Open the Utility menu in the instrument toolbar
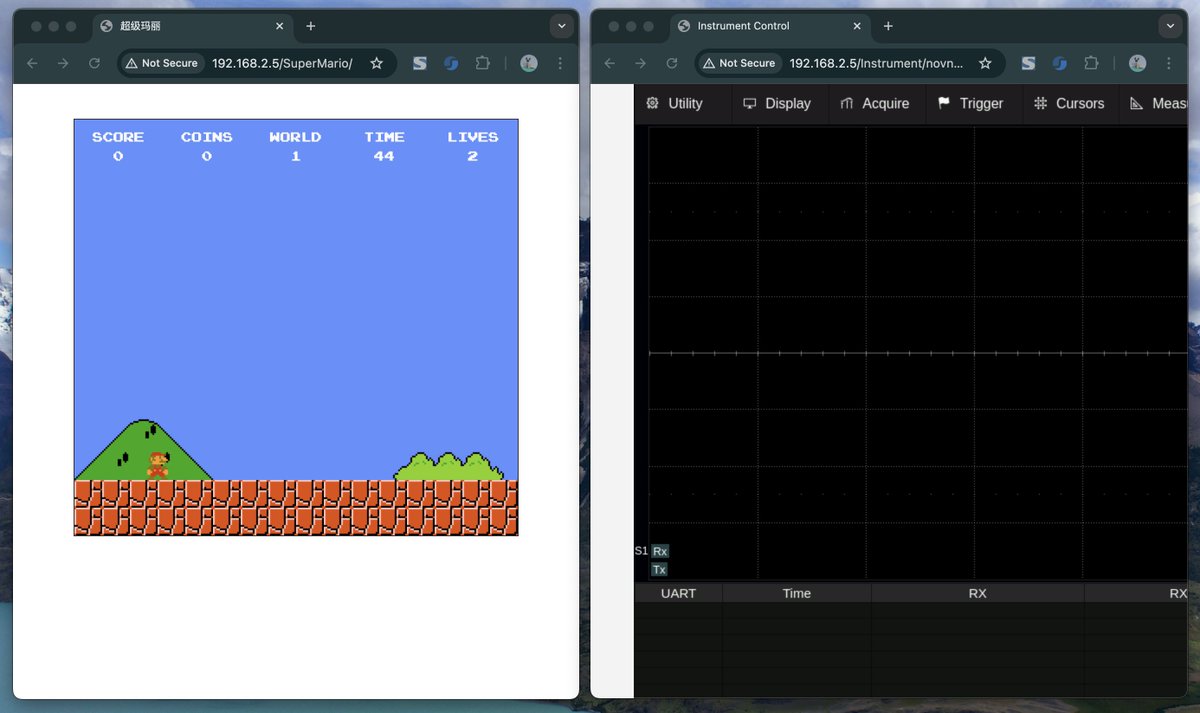Viewport: 1200px width, 713px height. [675, 103]
